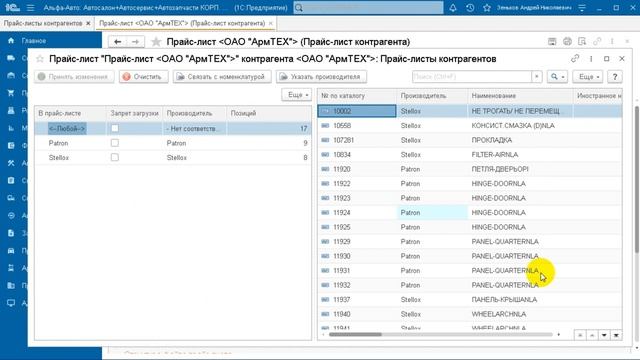Open favorites star in the title bar
The width and height of the screenshot is (640, 360).
click(x=487, y=8)
